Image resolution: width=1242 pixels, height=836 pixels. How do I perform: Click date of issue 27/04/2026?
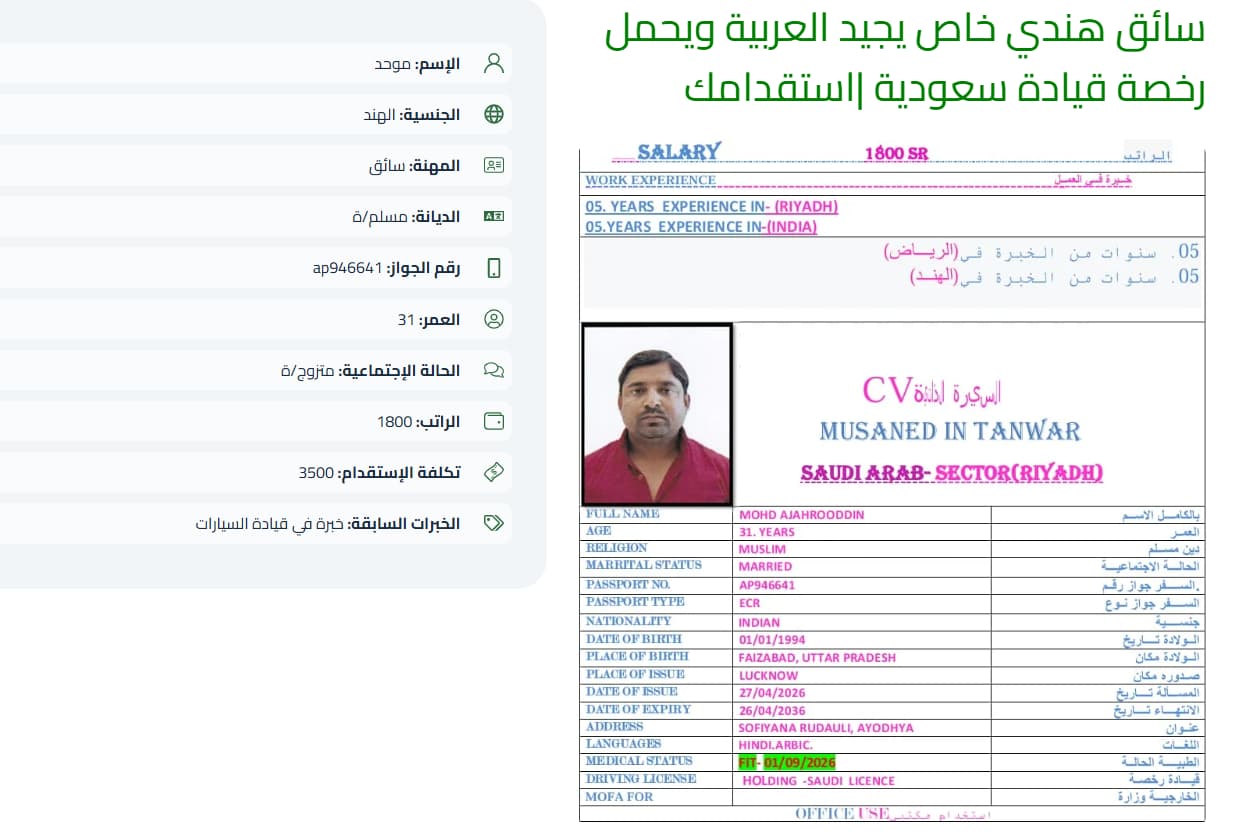click(772, 693)
